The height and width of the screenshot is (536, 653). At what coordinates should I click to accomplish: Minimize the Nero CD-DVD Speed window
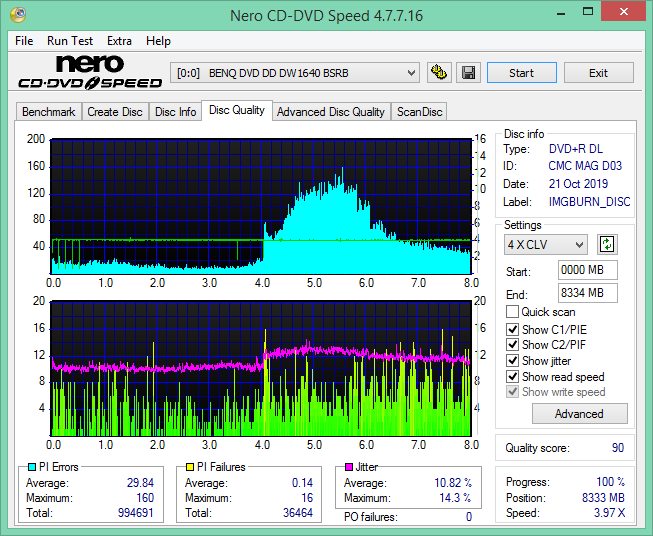point(561,12)
